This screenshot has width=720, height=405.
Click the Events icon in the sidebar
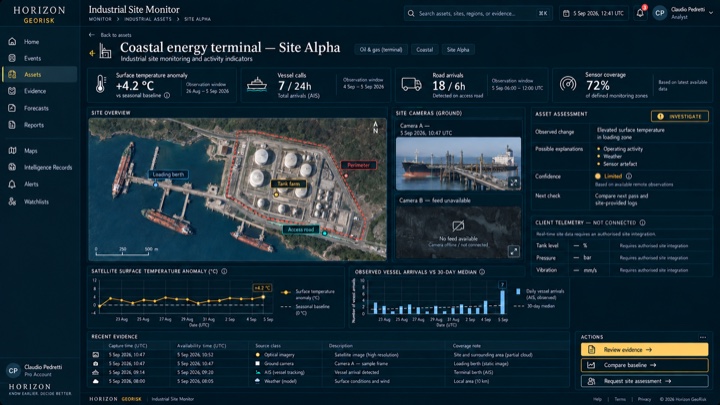pyautogui.click(x=12, y=58)
